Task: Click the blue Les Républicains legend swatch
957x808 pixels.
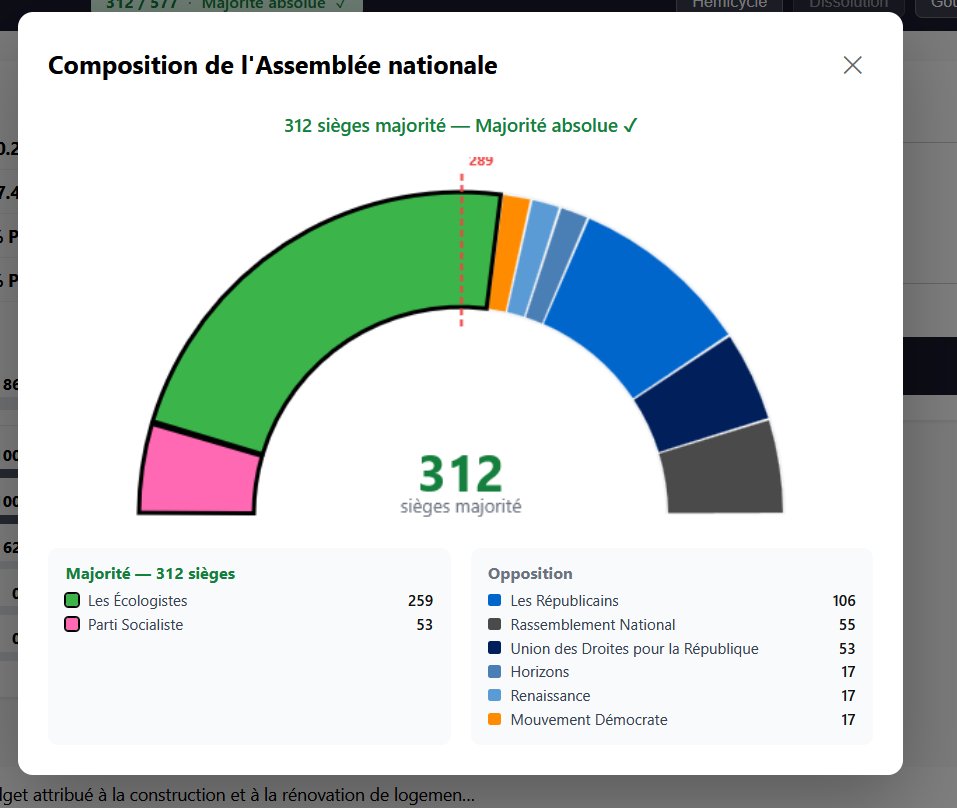Action: [x=494, y=601]
